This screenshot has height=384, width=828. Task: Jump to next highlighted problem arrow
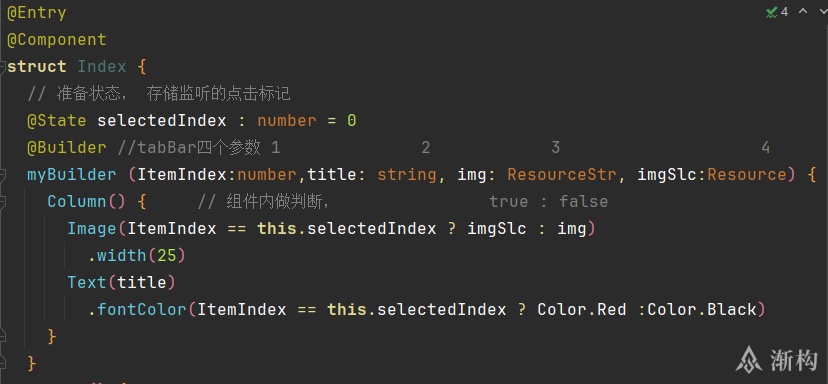(823, 11)
